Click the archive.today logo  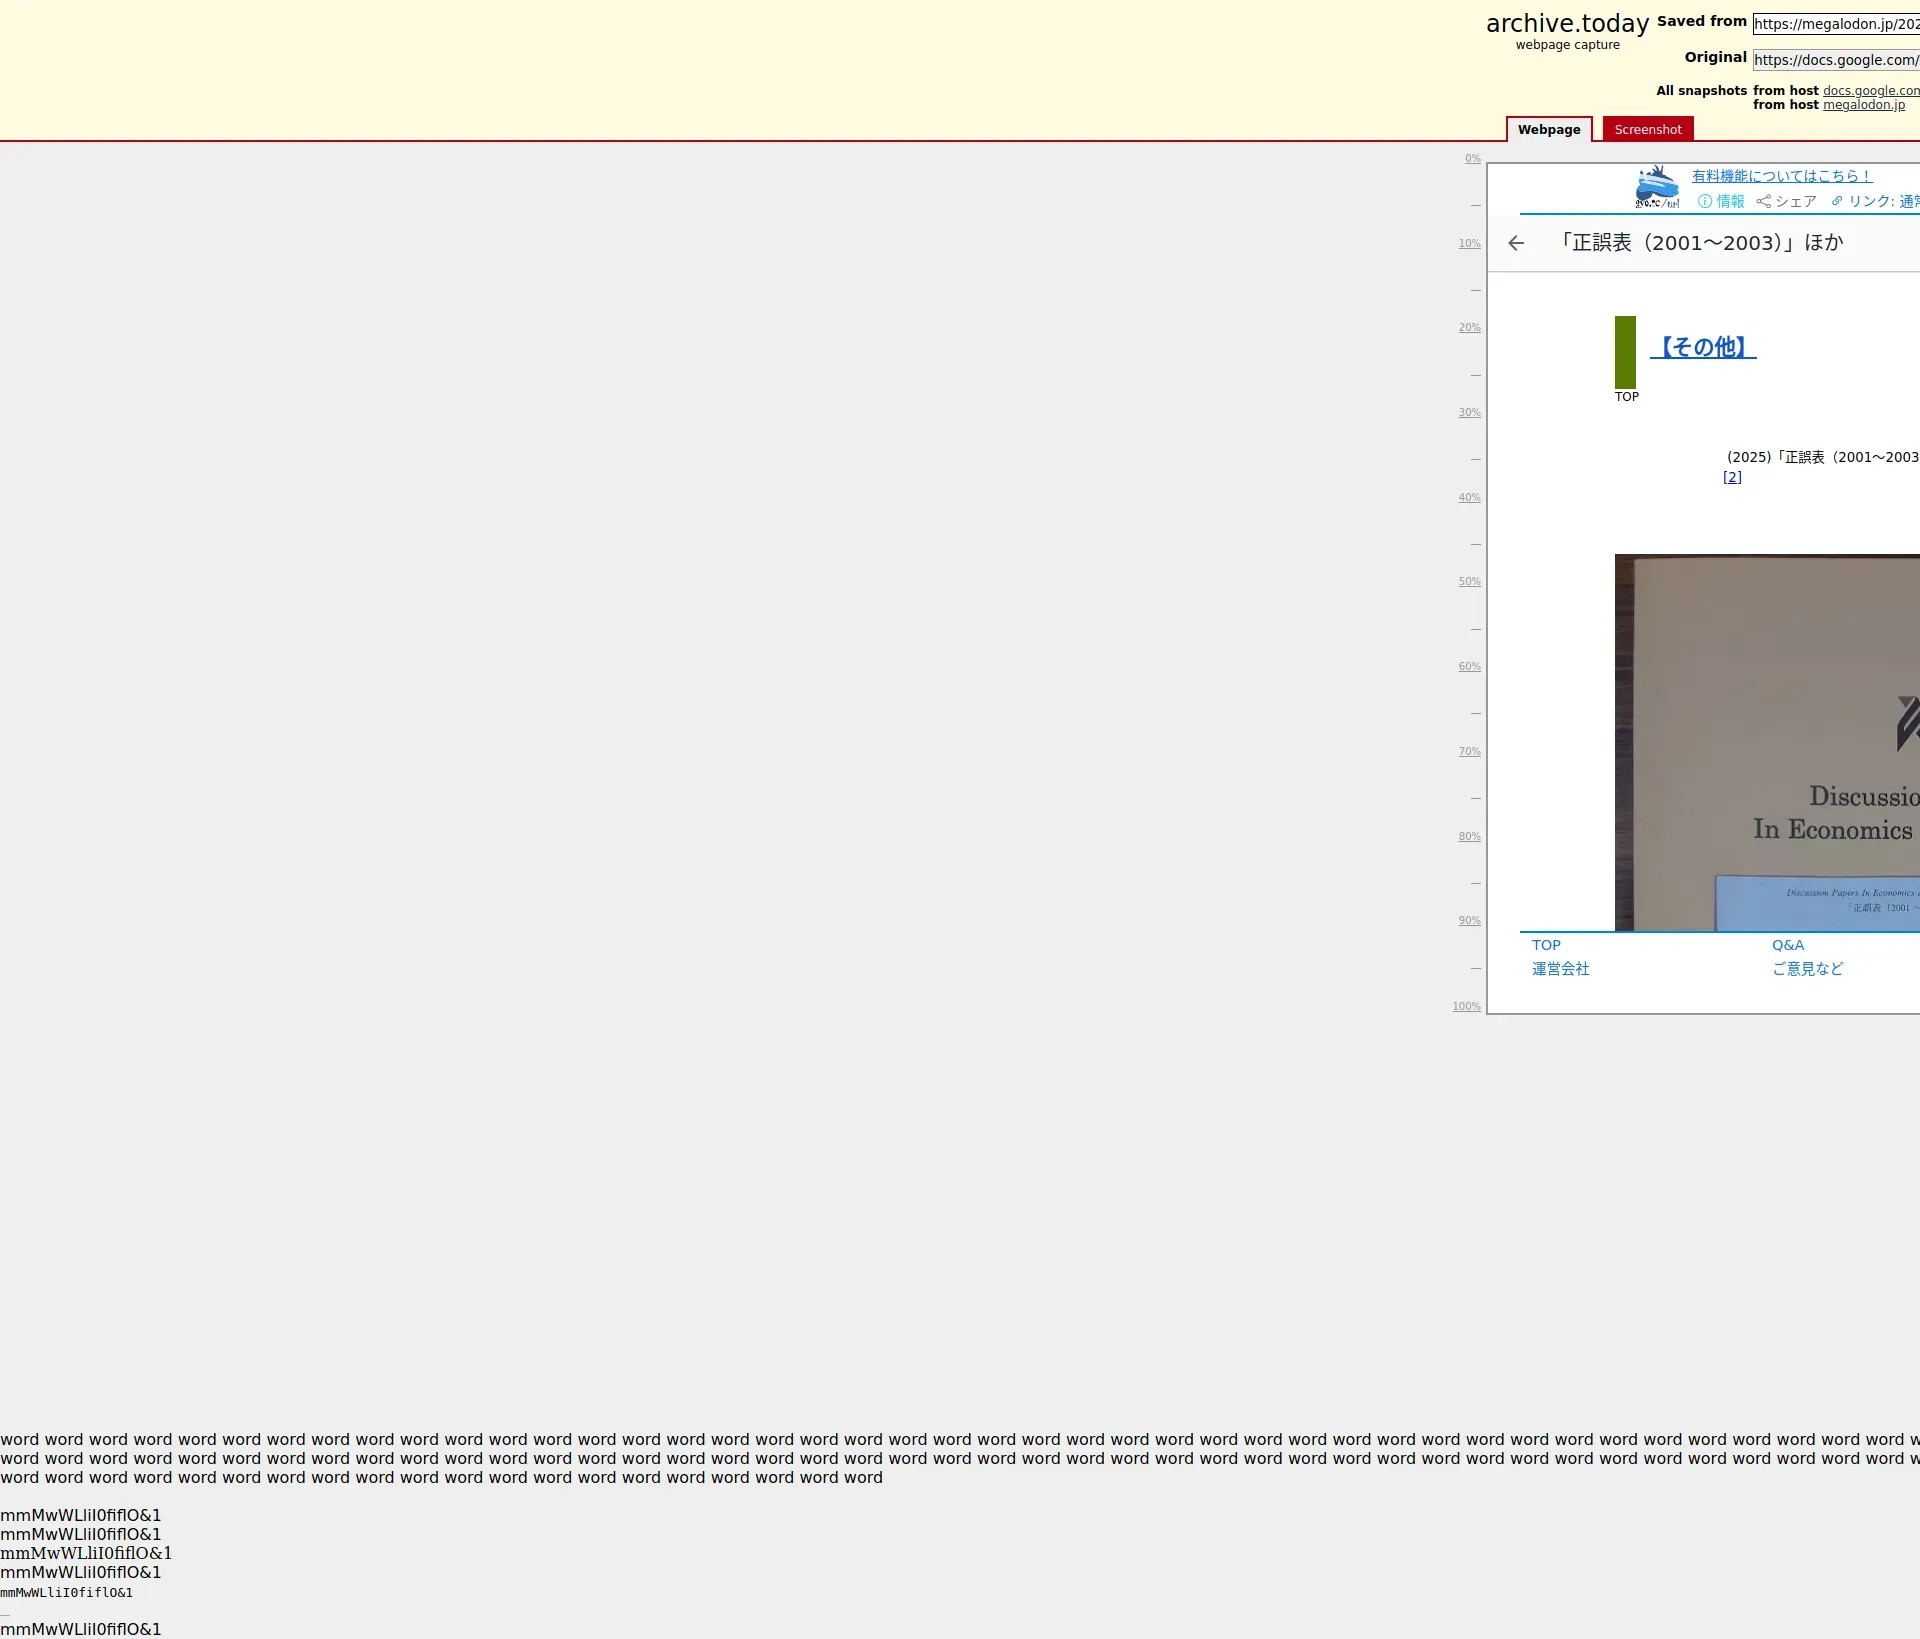tap(1567, 24)
